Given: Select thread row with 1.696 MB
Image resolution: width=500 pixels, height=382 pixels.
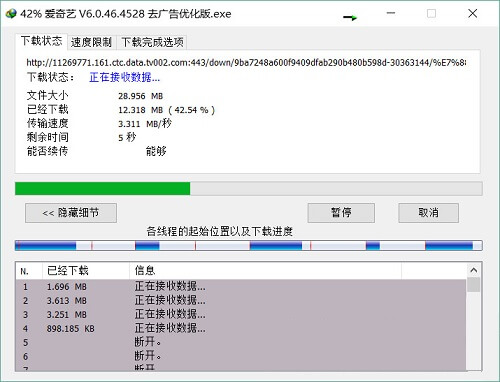Looking at the screenshot, I should [x=241, y=287].
